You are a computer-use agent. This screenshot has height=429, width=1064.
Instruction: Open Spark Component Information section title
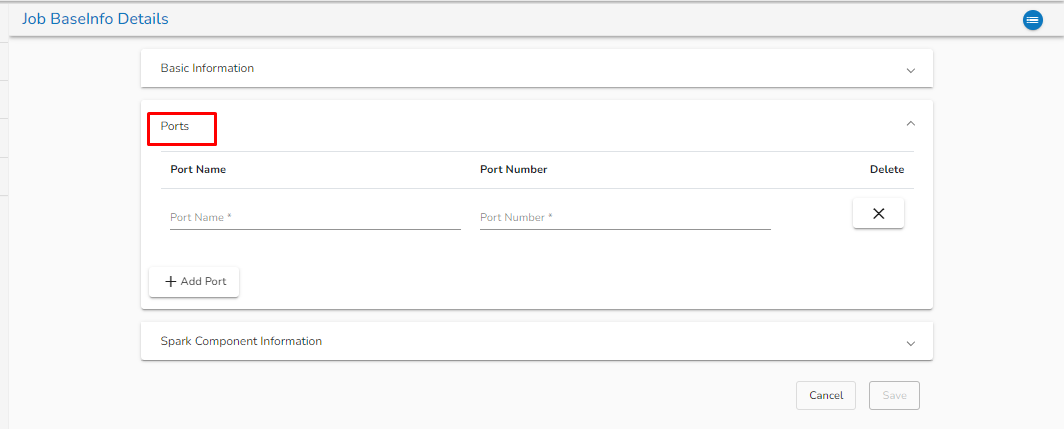point(241,341)
